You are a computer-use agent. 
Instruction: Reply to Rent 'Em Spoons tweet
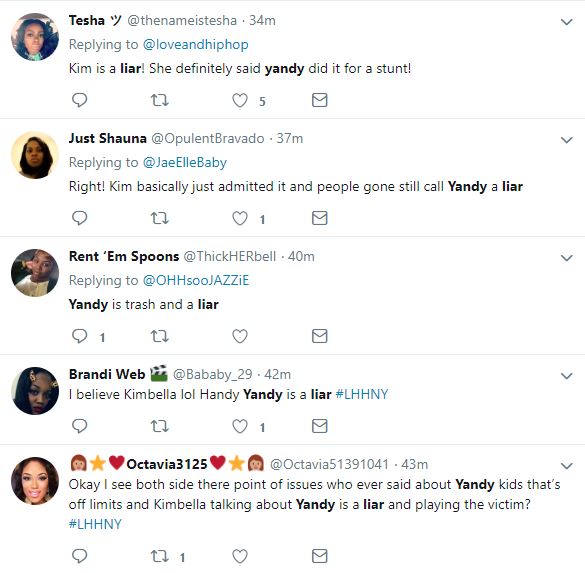pyautogui.click(x=79, y=336)
